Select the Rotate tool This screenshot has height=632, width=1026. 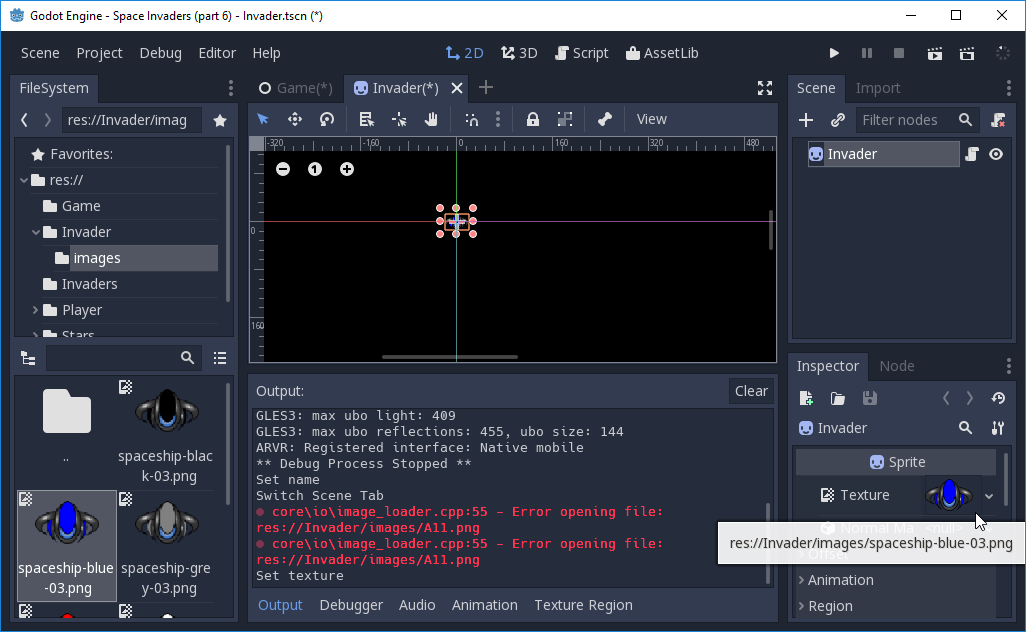[x=326, y=119]
